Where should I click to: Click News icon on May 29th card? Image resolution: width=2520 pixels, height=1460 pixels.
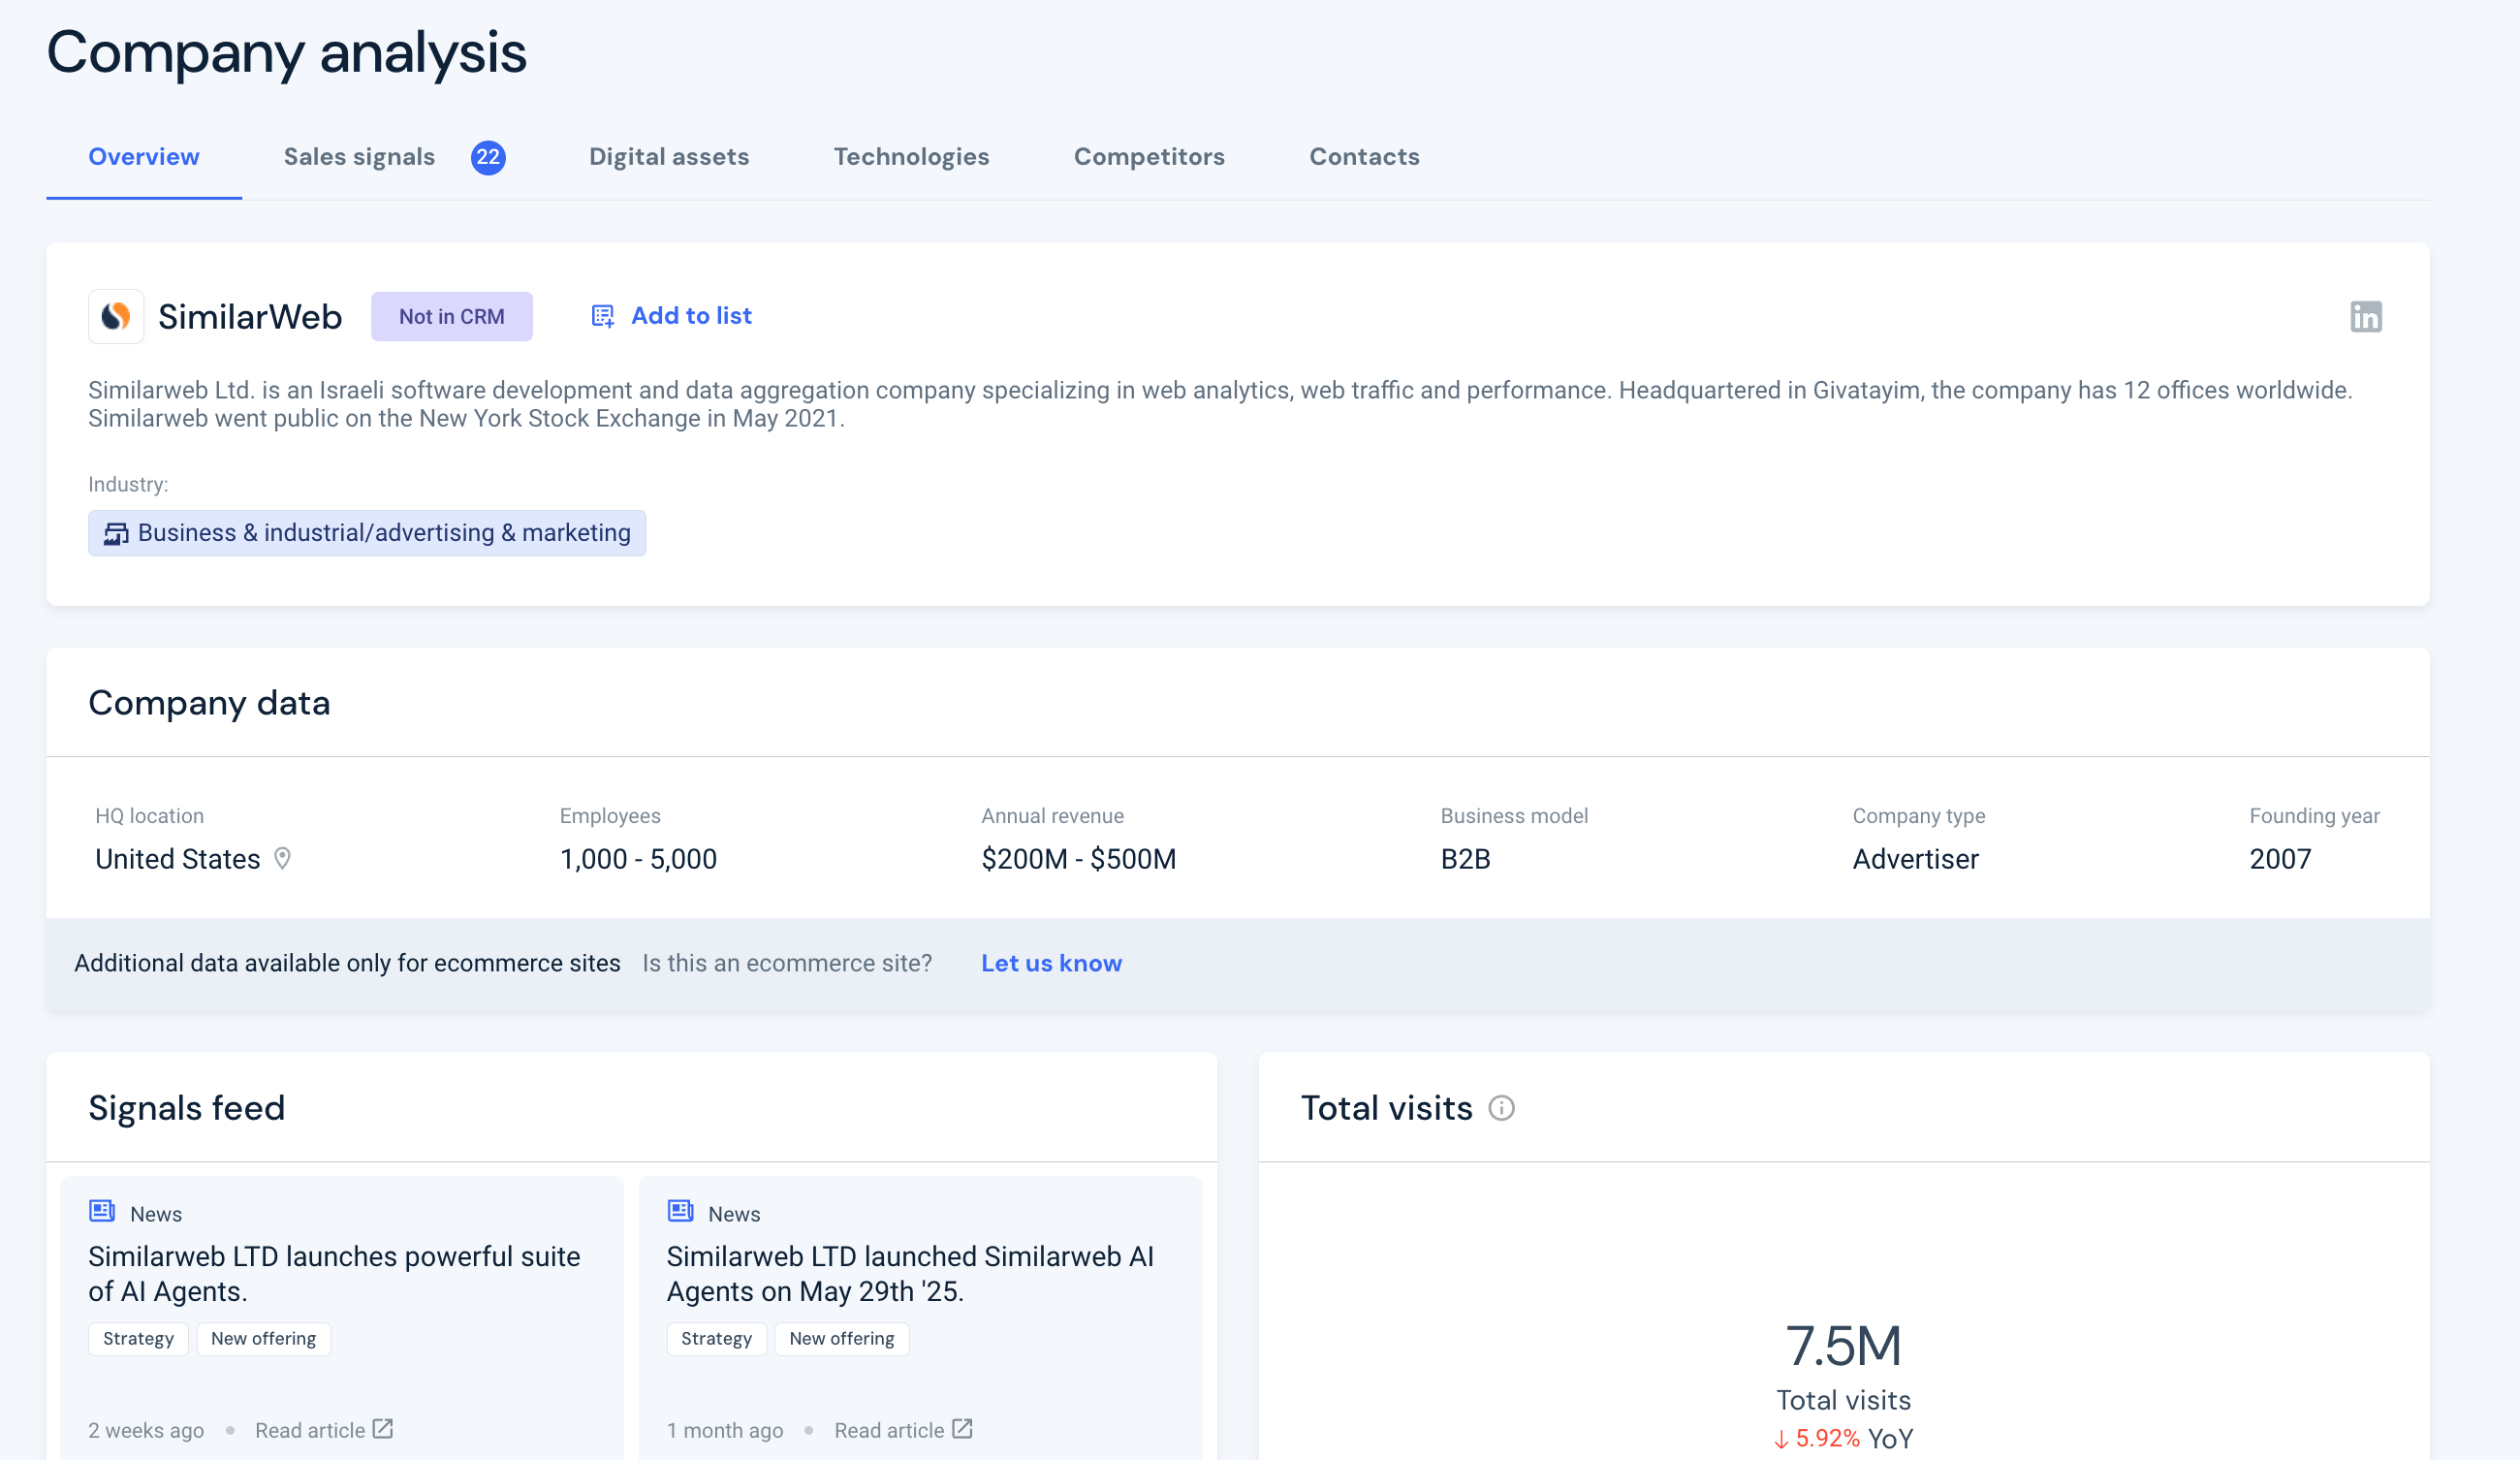click(680, 1211)
